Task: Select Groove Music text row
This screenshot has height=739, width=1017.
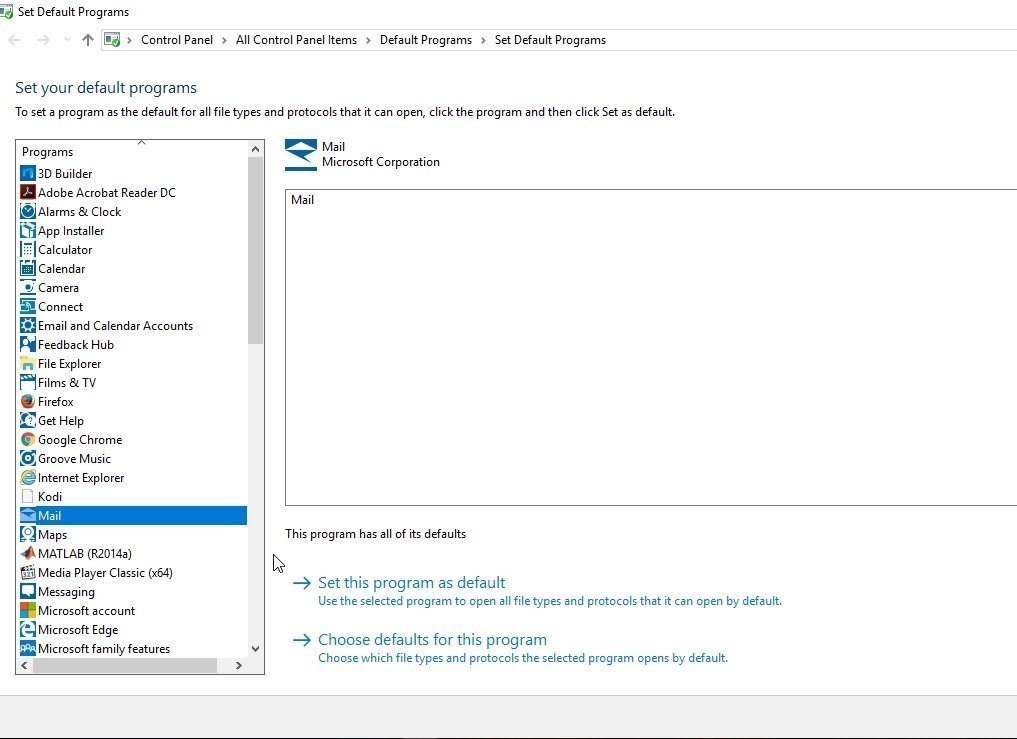Action: (x=74, y=458)
